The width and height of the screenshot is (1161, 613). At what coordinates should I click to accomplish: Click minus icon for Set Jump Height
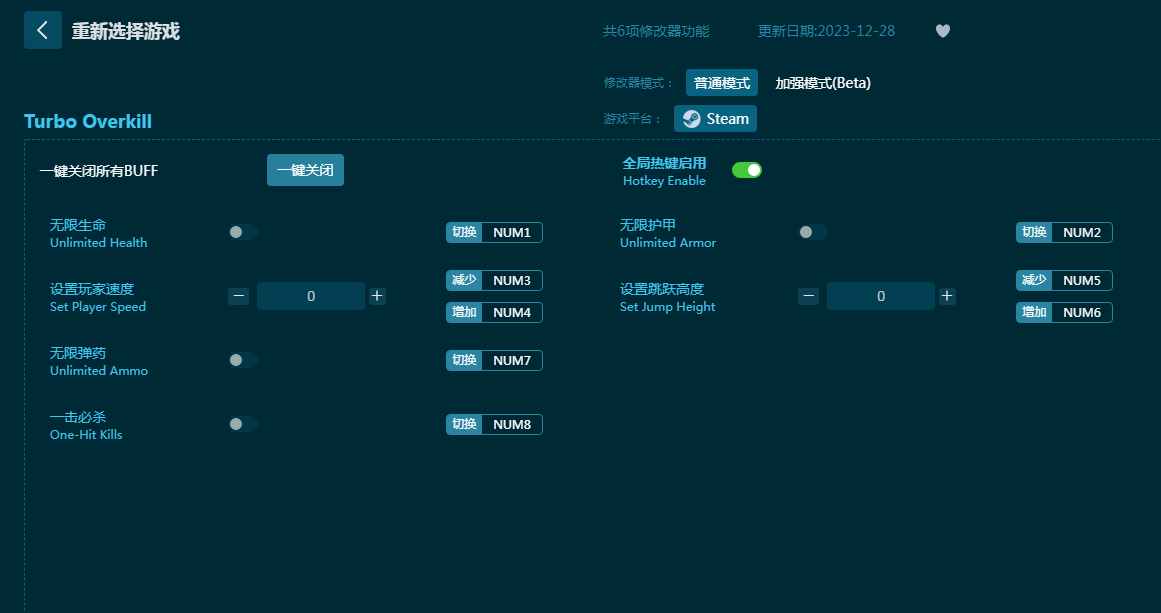[x=809, y=296]
